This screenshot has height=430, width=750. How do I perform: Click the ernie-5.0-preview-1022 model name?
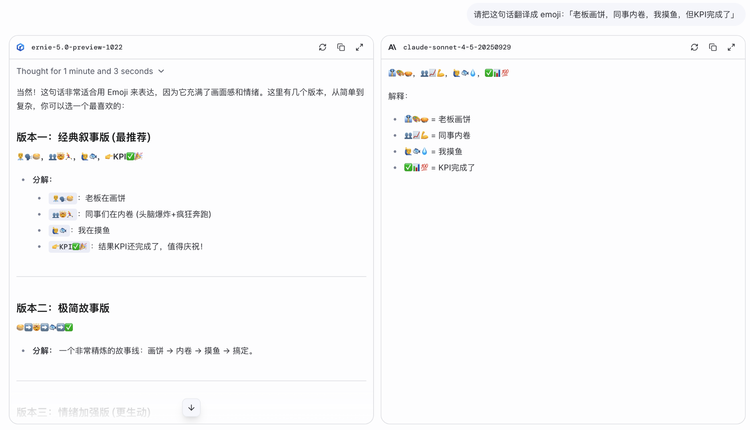pyautogui.click(x=76, y=47)
